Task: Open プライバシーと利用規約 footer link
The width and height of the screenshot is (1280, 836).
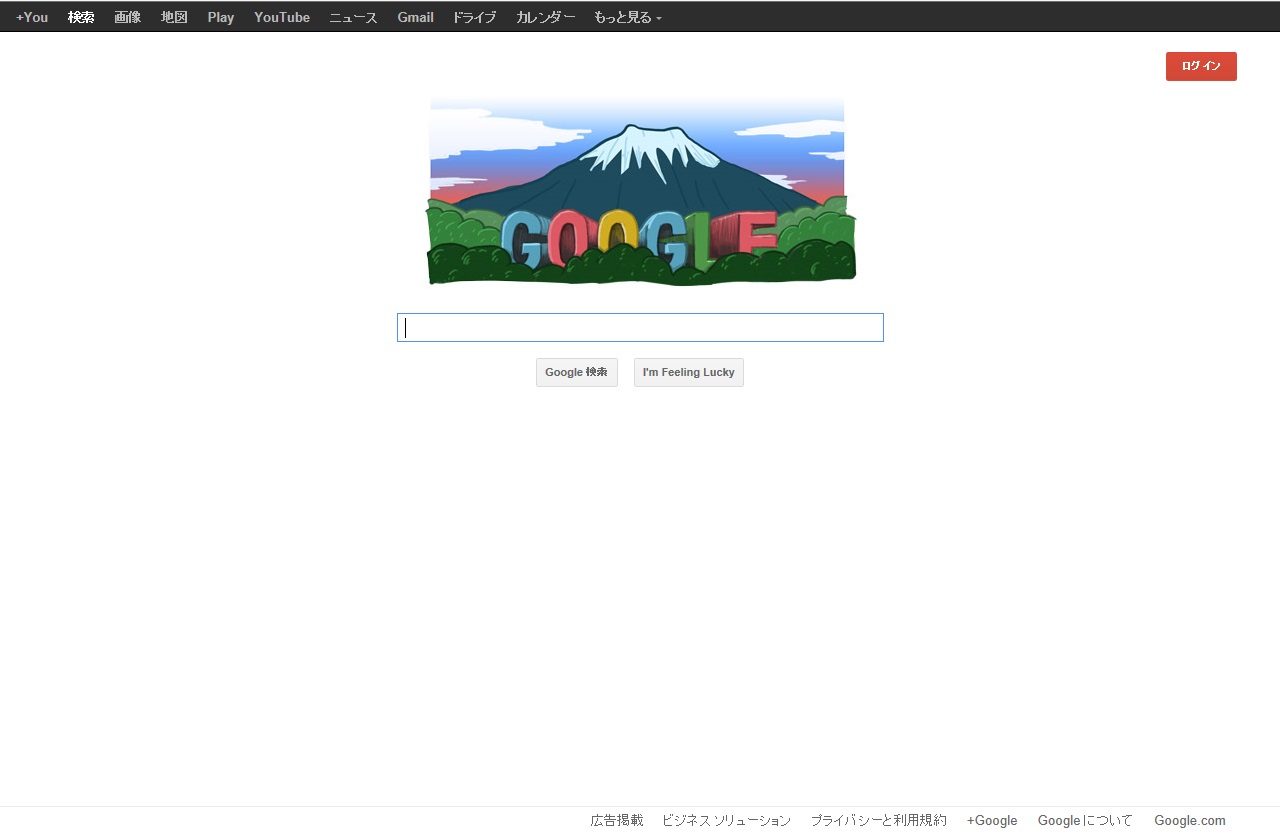Action: 878,820
